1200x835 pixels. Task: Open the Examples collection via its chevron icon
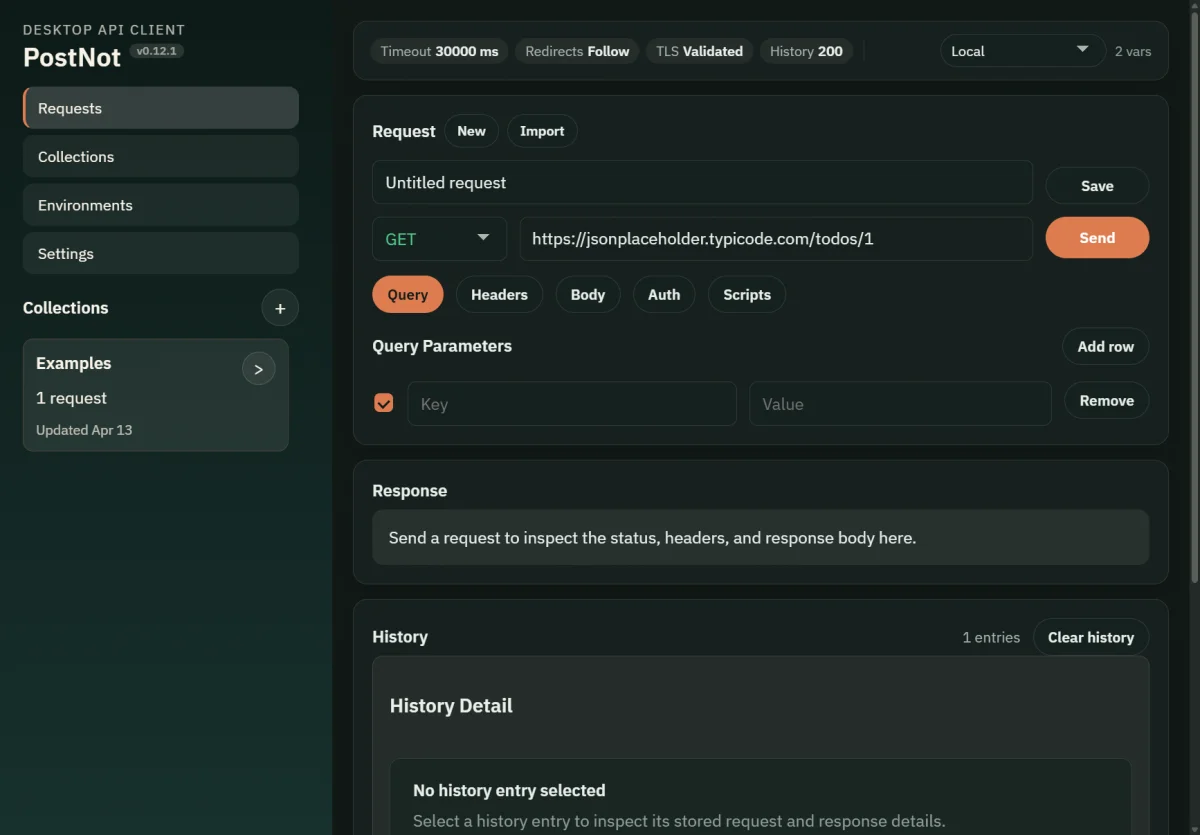pyautogui.click(x=259, y=368)
